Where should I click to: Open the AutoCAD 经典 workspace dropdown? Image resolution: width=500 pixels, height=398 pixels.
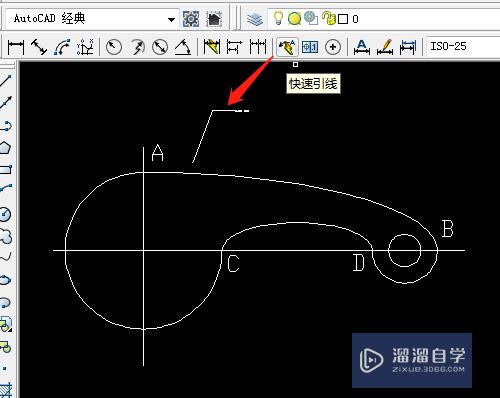[91, 19]
